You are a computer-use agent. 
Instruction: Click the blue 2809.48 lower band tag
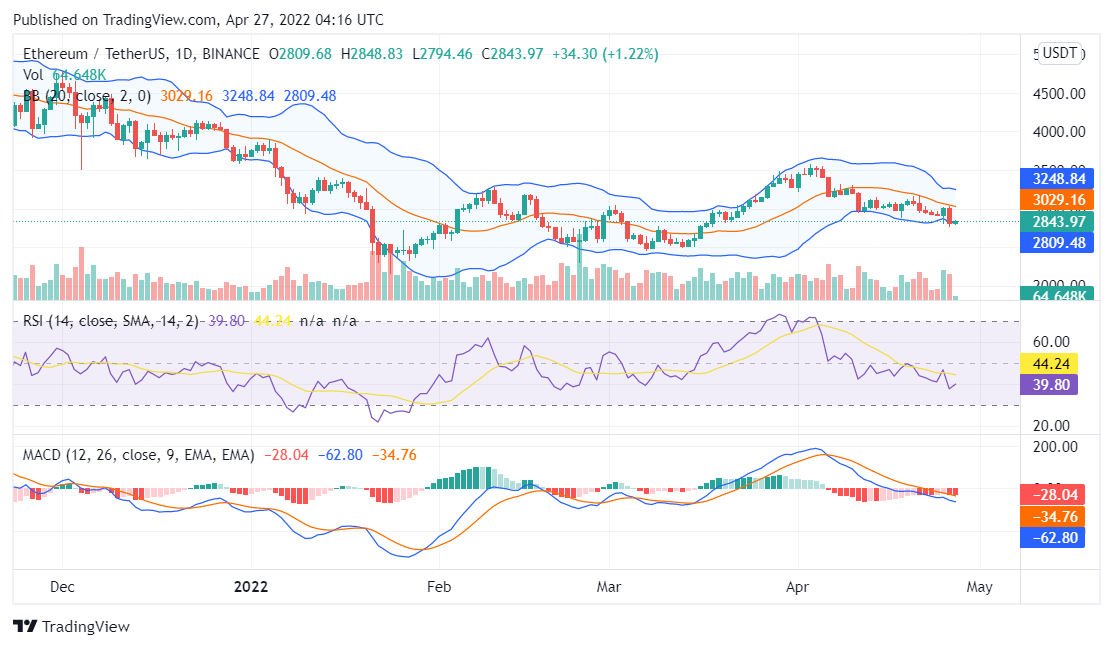click(x=1059, y=242)
